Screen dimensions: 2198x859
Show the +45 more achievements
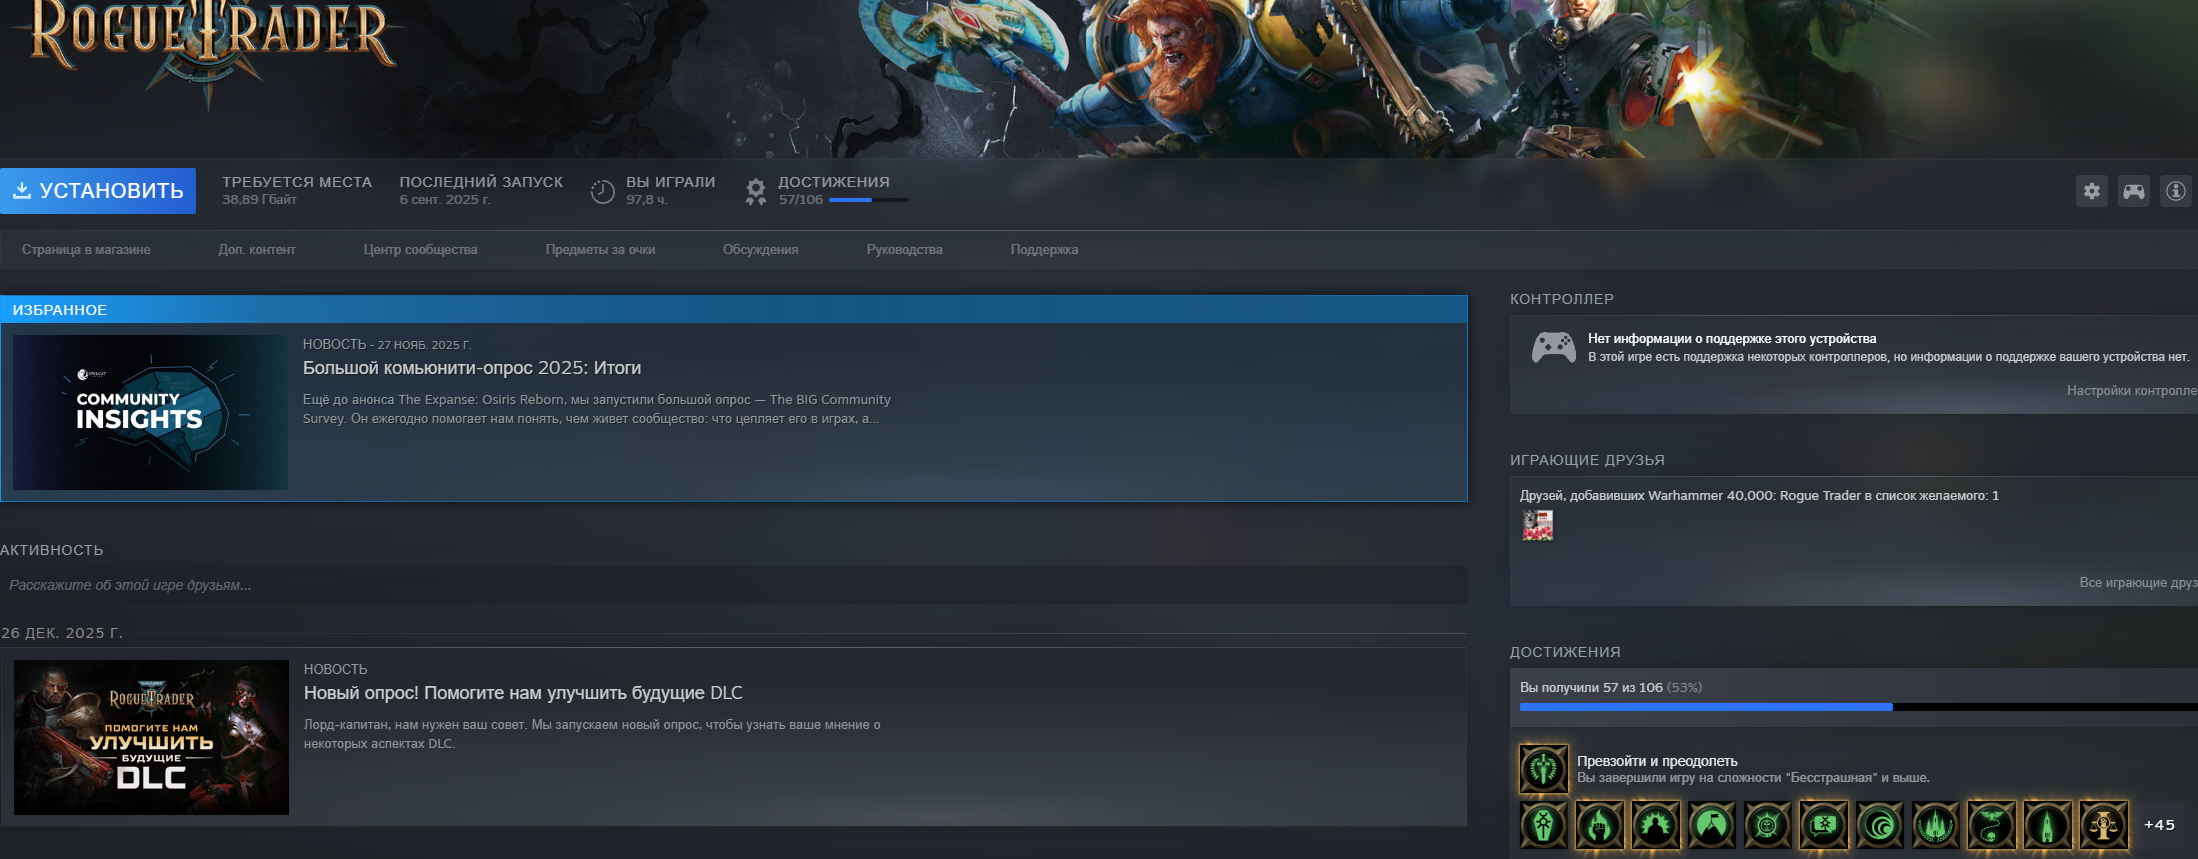(2159, 825)
